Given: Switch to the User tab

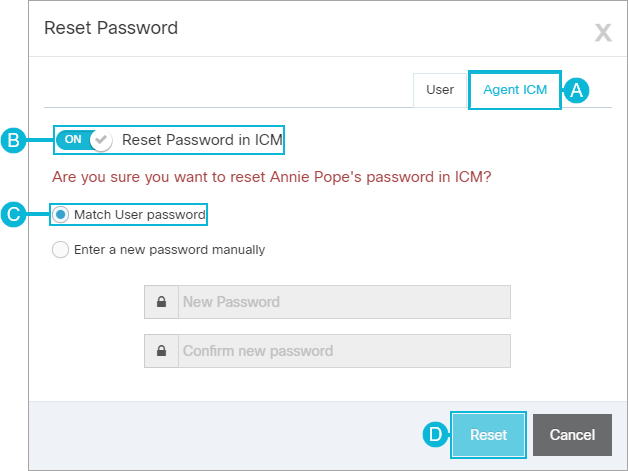Looking at the screenshot, I should [x=440, y=90].
